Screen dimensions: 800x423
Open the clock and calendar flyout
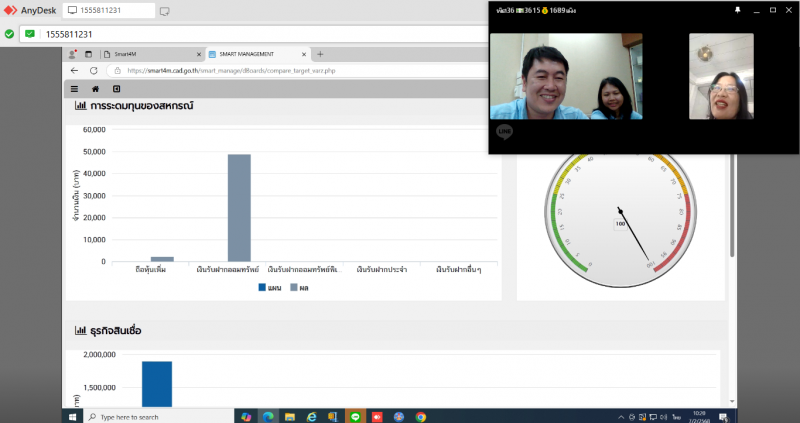coord(699,417)
